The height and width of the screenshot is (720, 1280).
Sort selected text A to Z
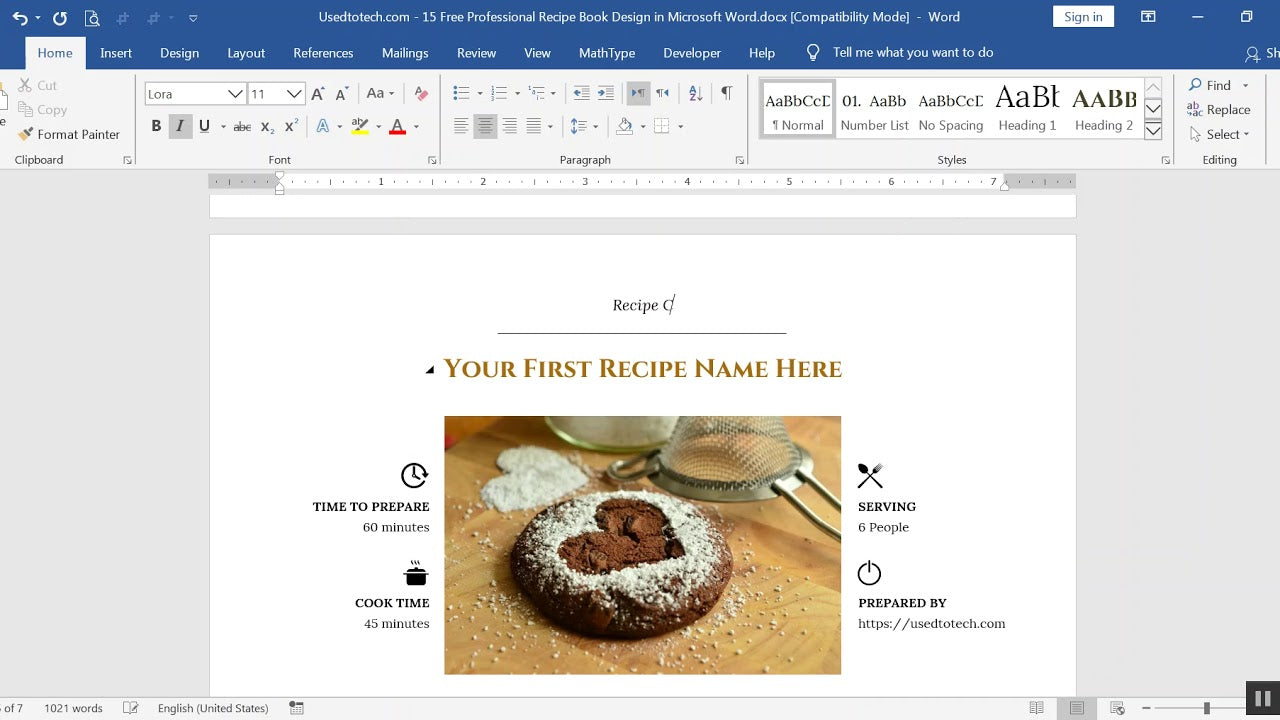coord(696,94)
